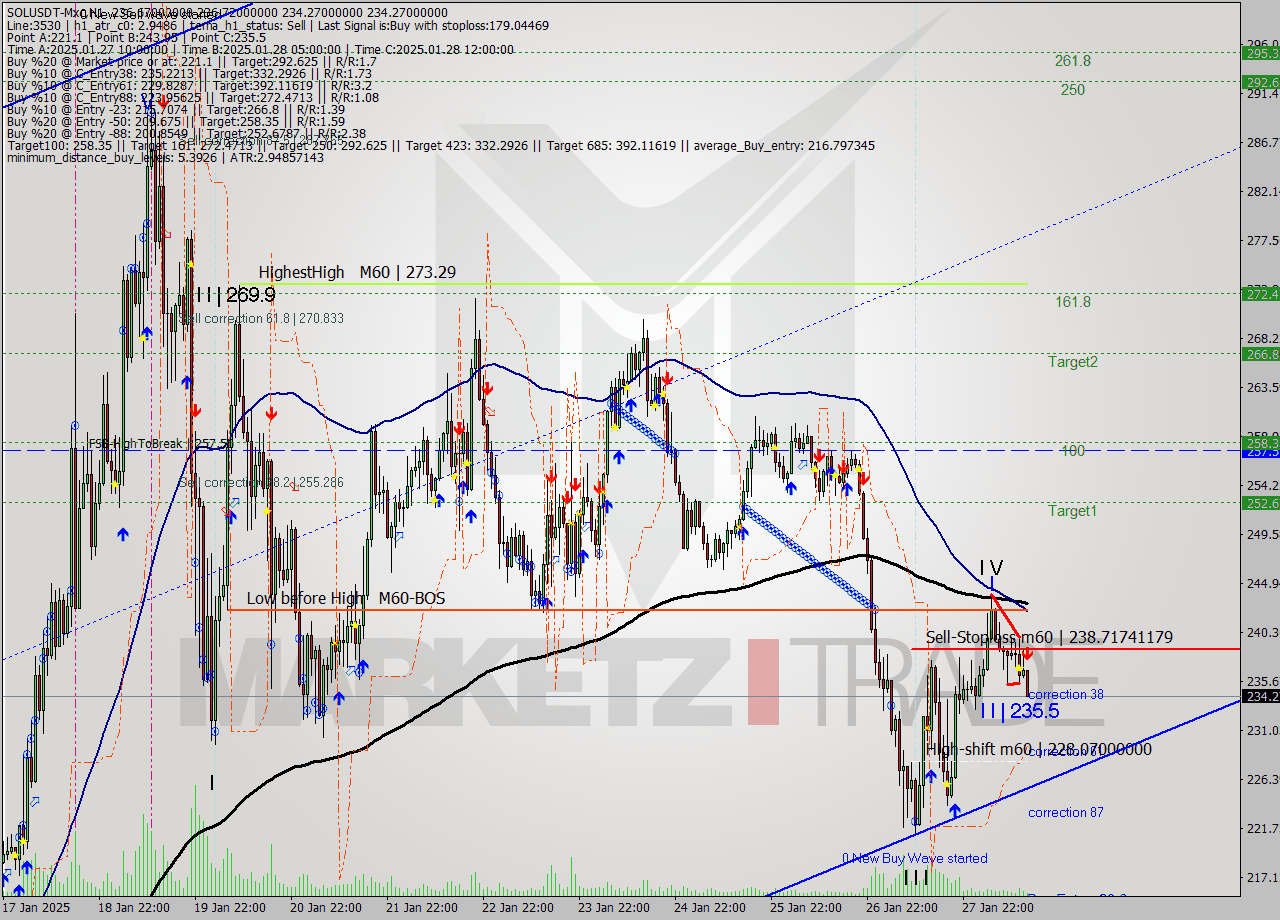Screen dimensions: 1280x920
Task: Select the 'I V' wave label
Action: pos(991,568)
